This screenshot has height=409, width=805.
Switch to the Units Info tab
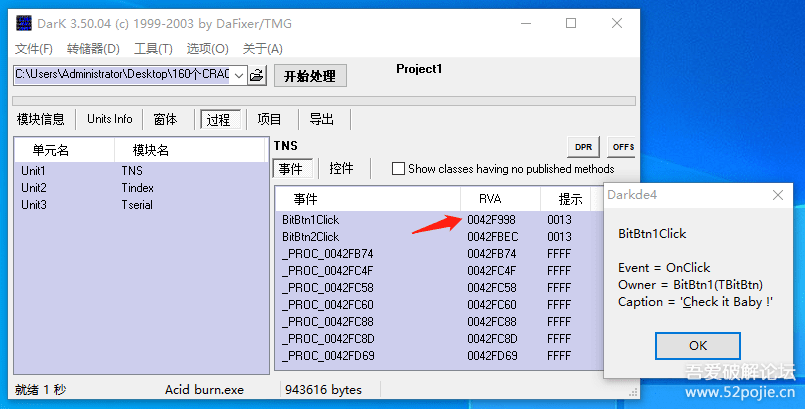point(110,119)
